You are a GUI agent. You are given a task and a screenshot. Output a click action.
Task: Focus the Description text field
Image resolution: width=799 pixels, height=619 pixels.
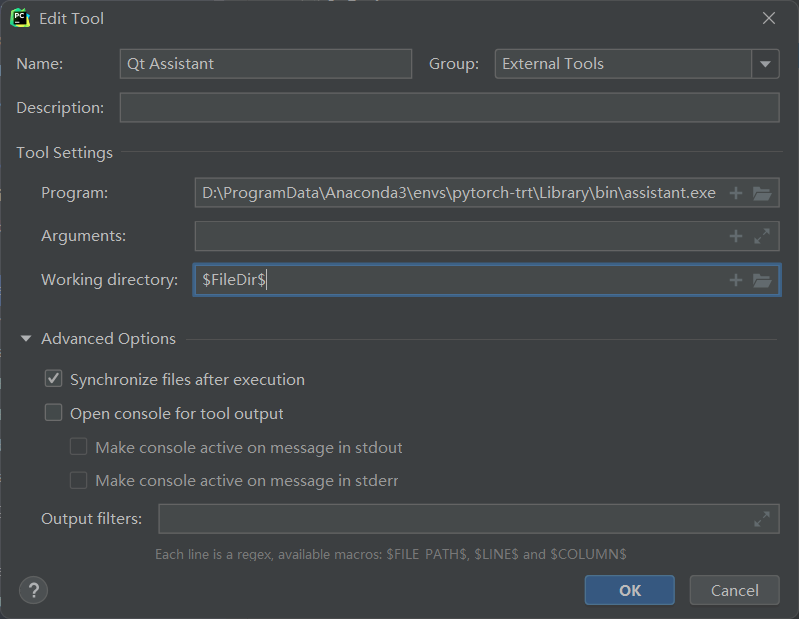pos(449,108)
